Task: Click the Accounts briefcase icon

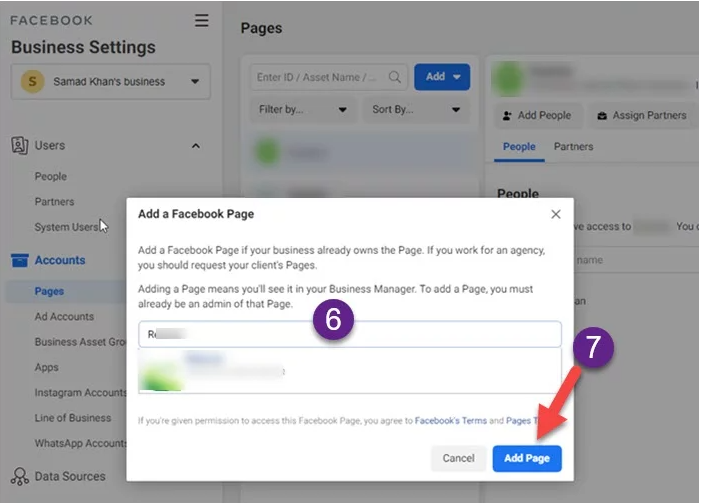Action: click(20, 260)
